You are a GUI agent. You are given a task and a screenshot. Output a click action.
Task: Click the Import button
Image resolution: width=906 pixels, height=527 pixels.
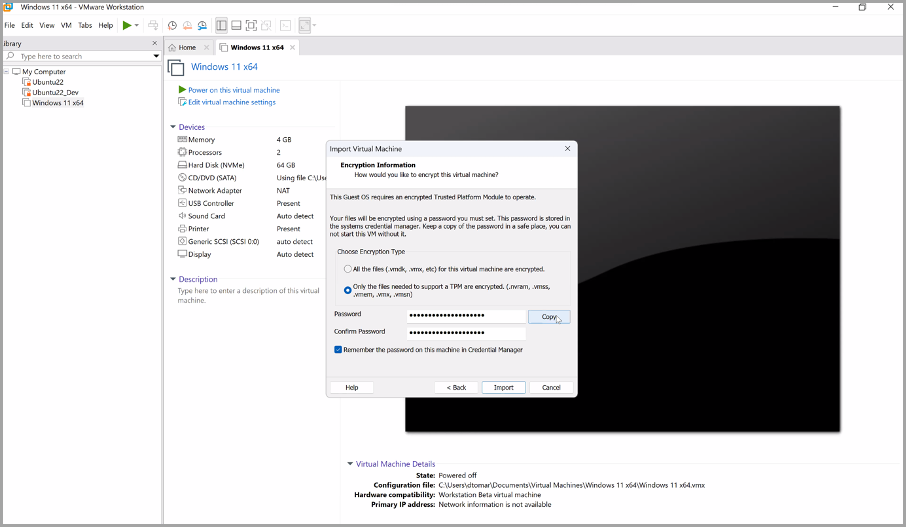coord(503,388)
